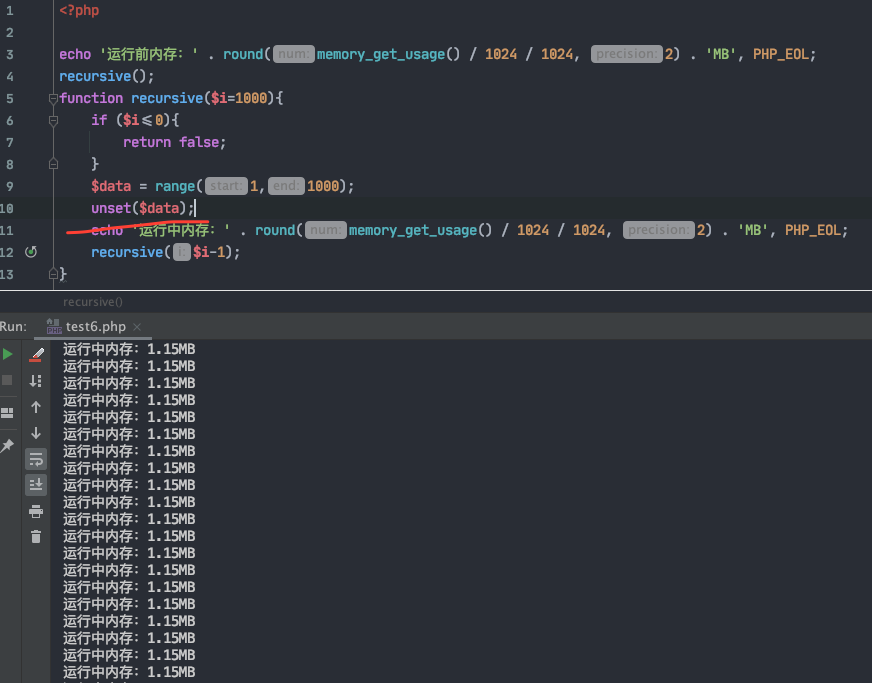Click the recursive(); call on line 4
Image resolution: width=872 pixels, height=683 pixels.
click(107, 76)
